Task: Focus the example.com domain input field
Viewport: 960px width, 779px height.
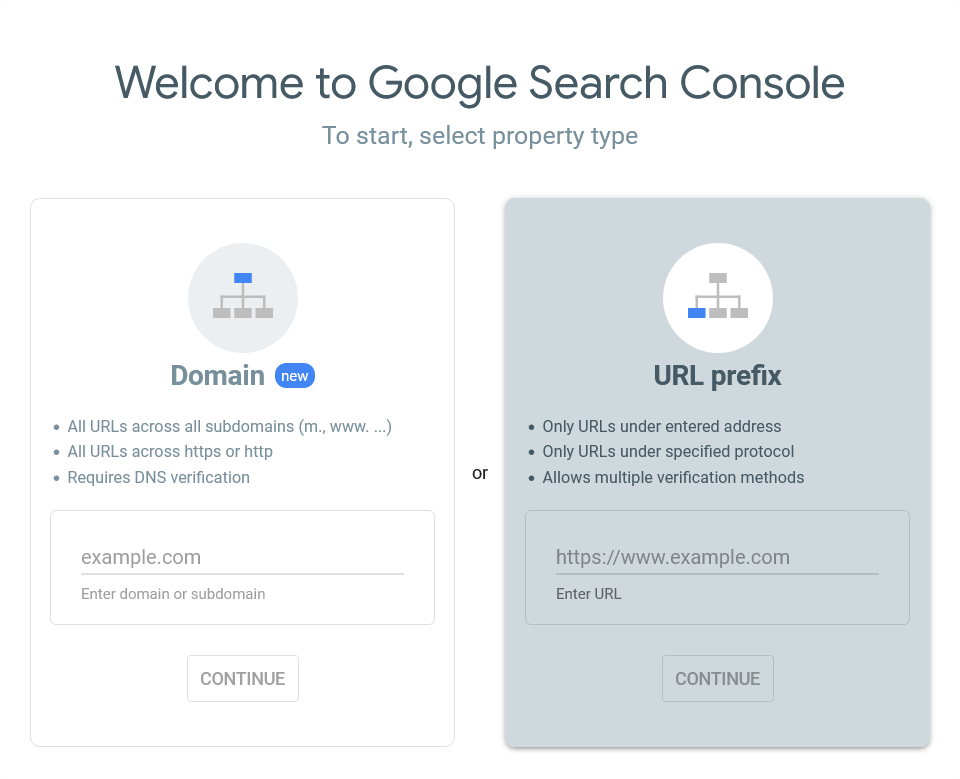Action: click(x=242, y=557)
